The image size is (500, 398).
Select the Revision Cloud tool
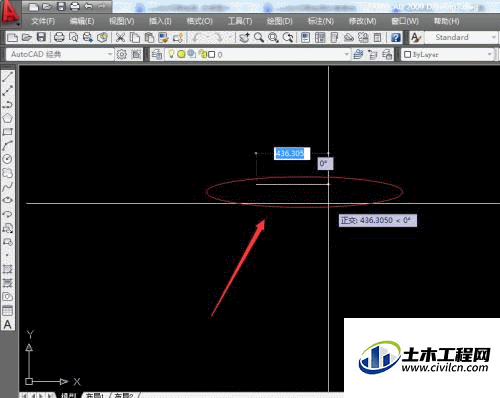tap(8, 173)
